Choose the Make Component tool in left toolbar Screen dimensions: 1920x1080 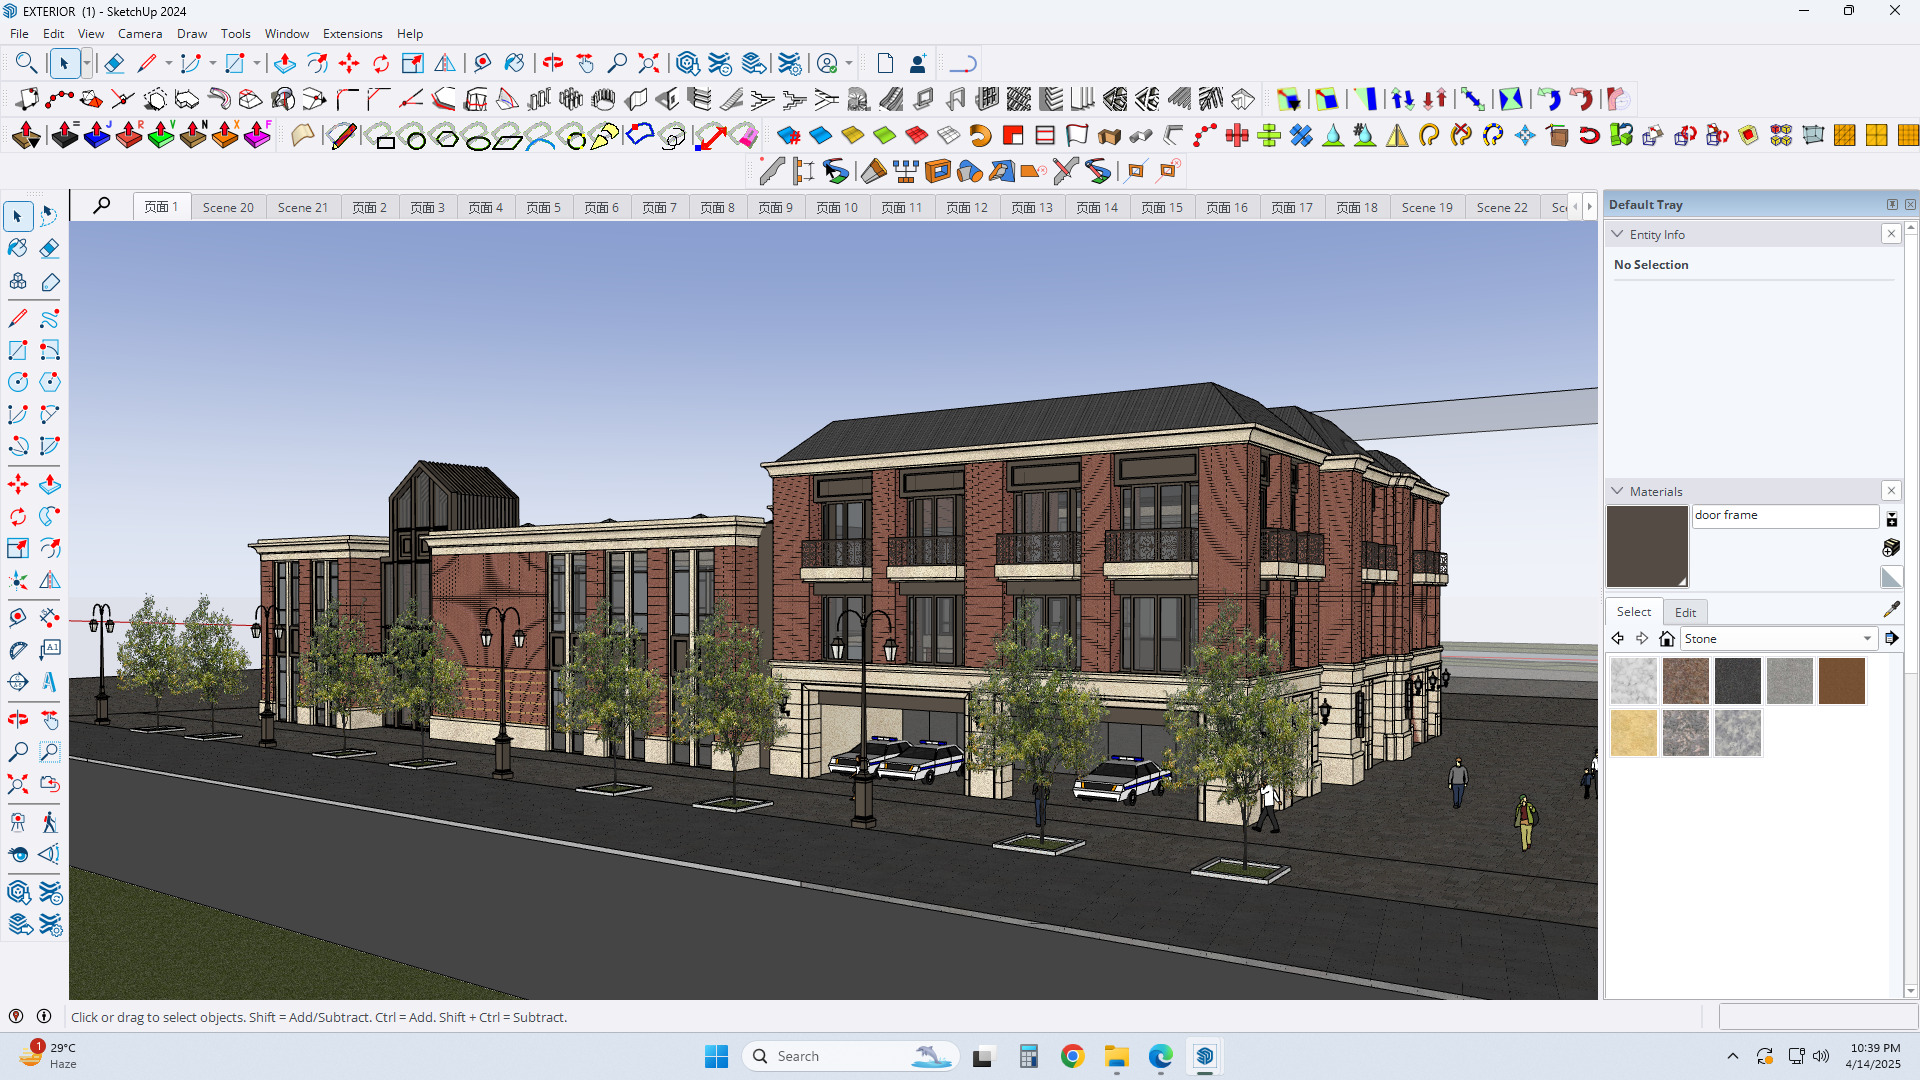pyautogui.click(x=18, y=281)
